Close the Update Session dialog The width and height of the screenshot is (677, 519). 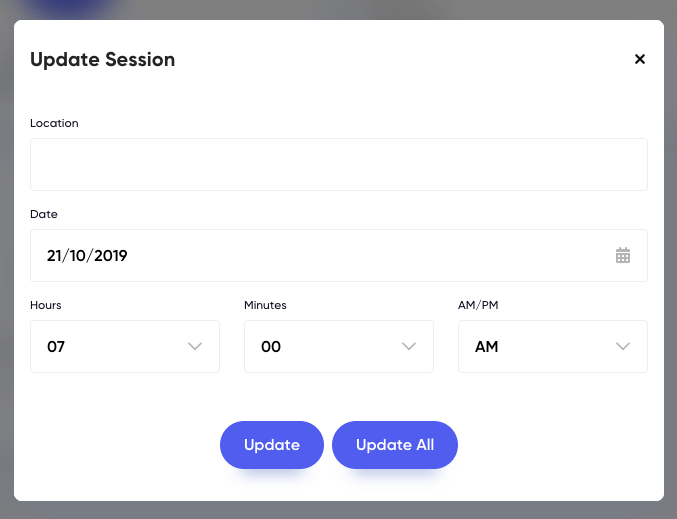click(x=639, y=59)
